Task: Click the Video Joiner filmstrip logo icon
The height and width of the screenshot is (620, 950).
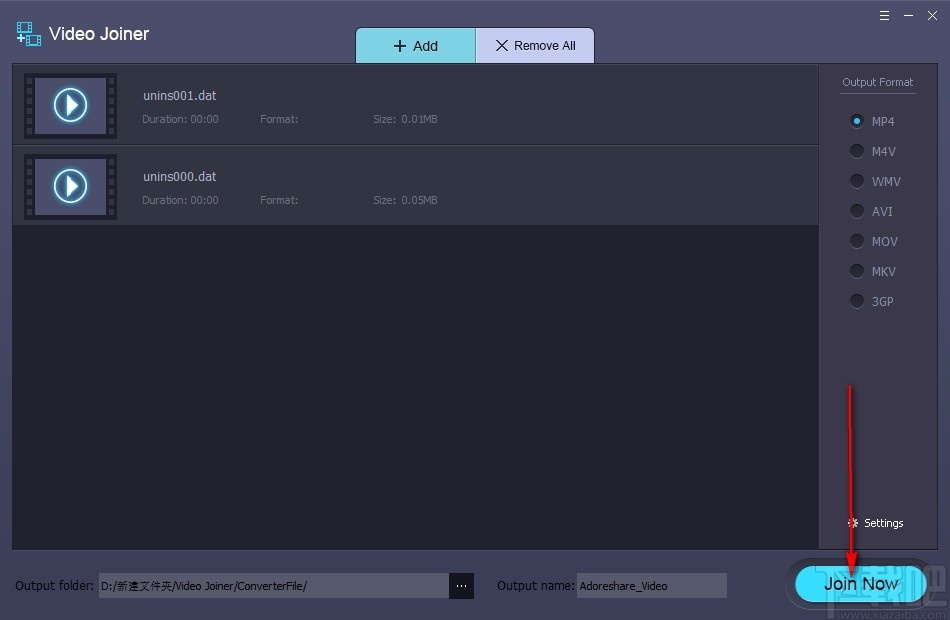Action: [x=27, y=33]
